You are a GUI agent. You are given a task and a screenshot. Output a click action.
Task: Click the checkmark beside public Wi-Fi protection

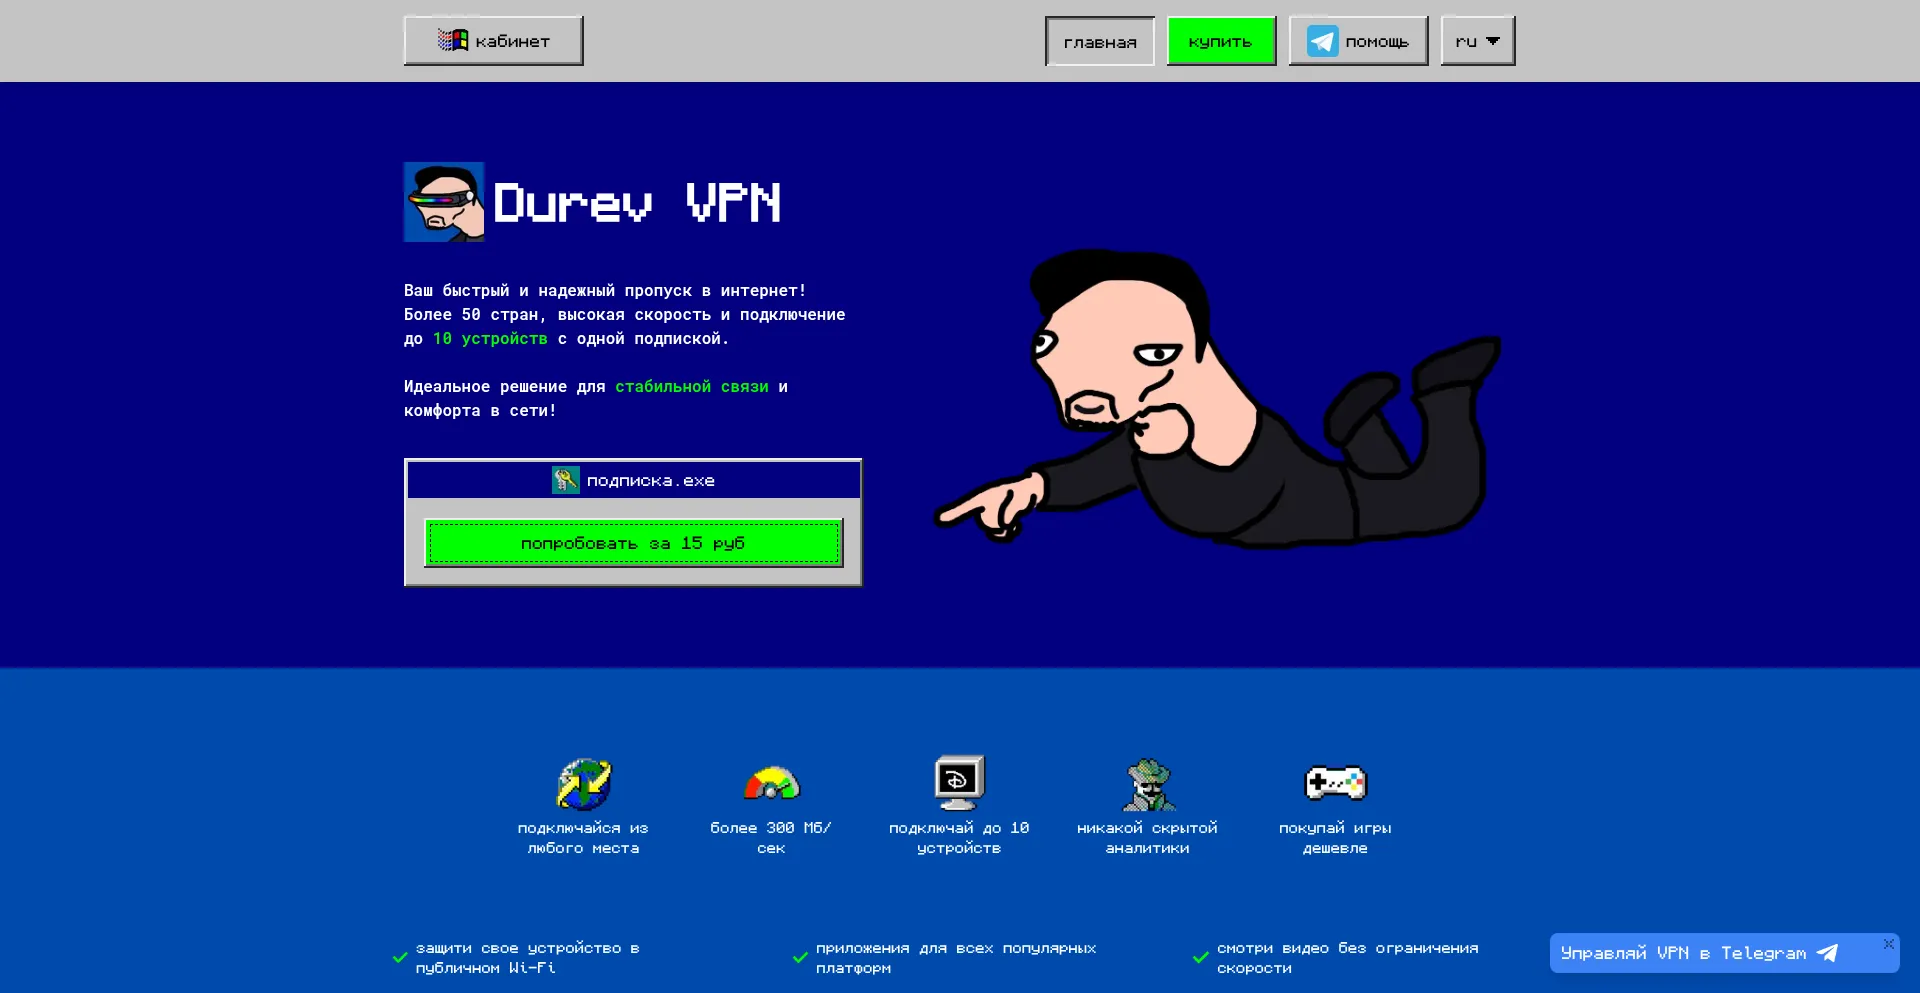(x=400, y=958)
